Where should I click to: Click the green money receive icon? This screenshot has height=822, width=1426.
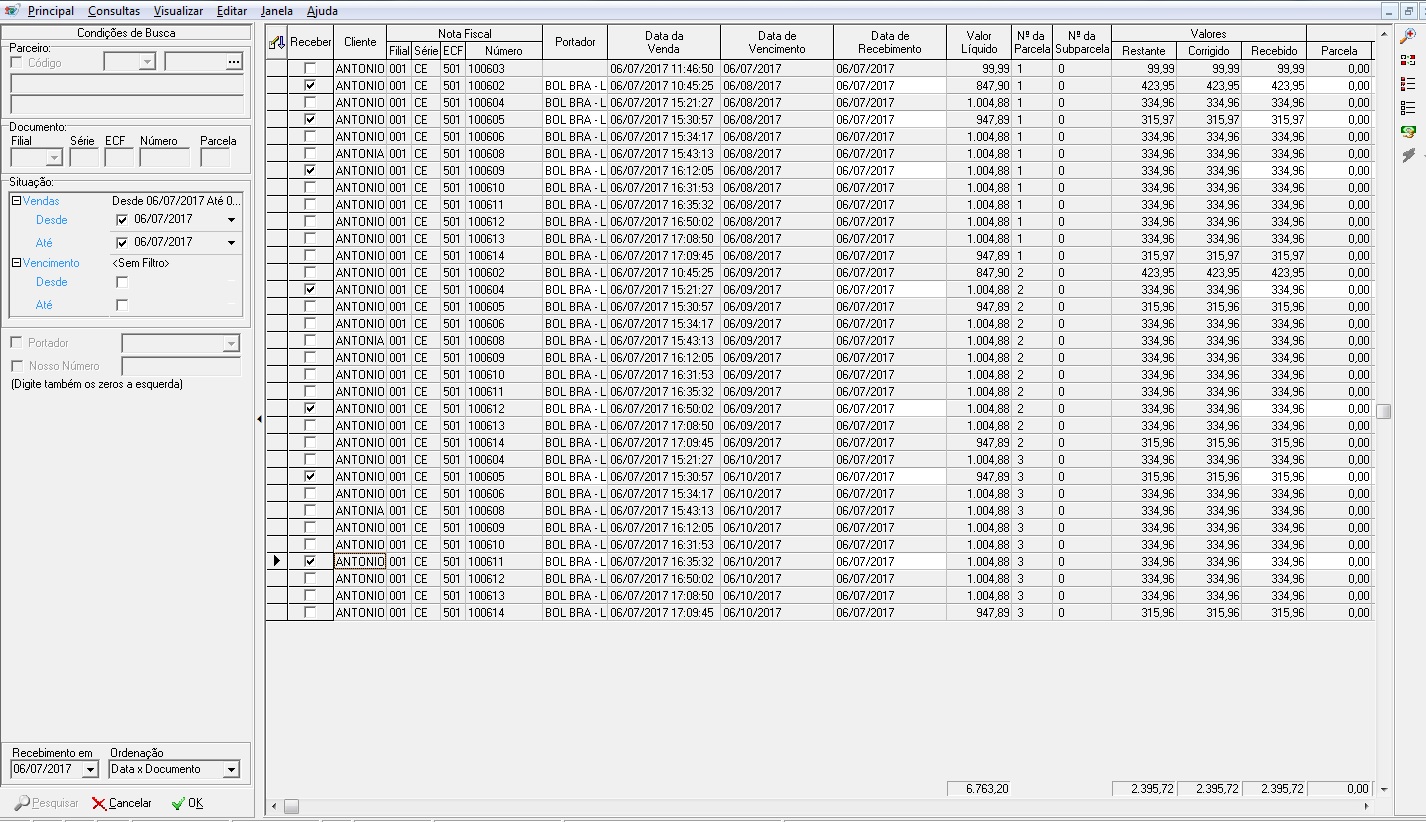(1408, 132)
